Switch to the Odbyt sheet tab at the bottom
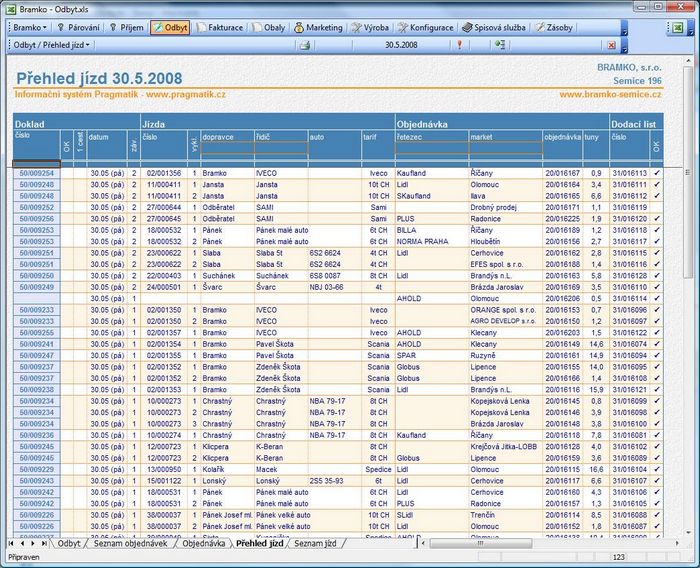 pos(69,543)
